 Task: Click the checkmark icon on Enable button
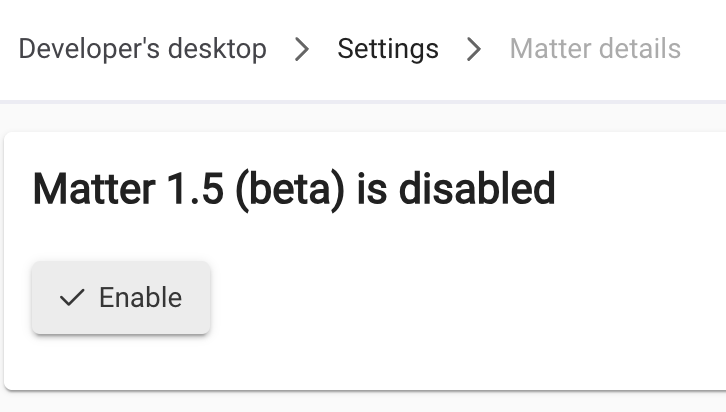tap(72, 298)
